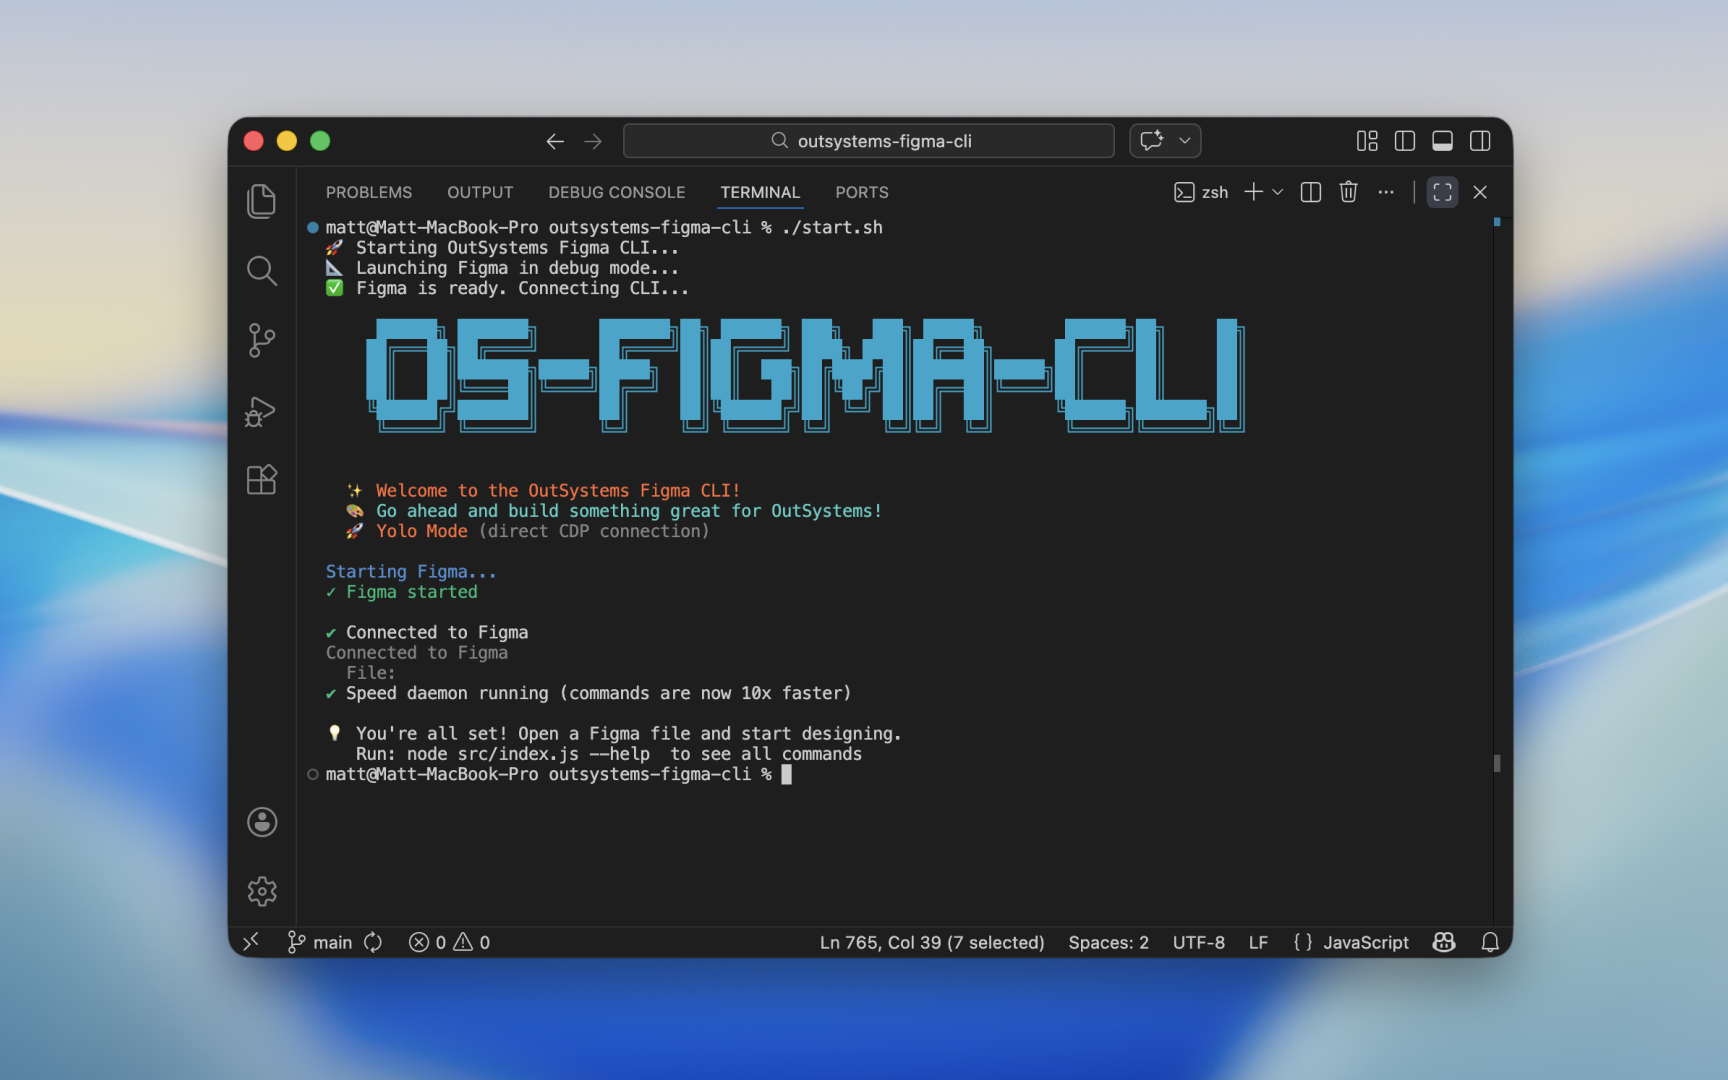The width and height of the screenshot is (1728, 1080).
Task: Open the Problems tab
Action: (x=369, y=192)
